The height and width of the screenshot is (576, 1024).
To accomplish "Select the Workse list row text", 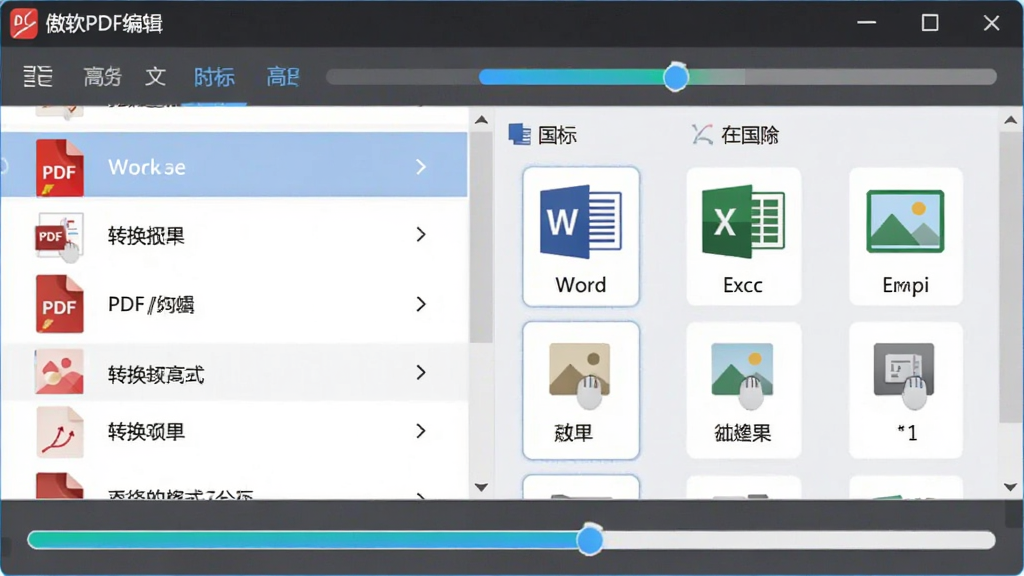I will coord(146,167).
